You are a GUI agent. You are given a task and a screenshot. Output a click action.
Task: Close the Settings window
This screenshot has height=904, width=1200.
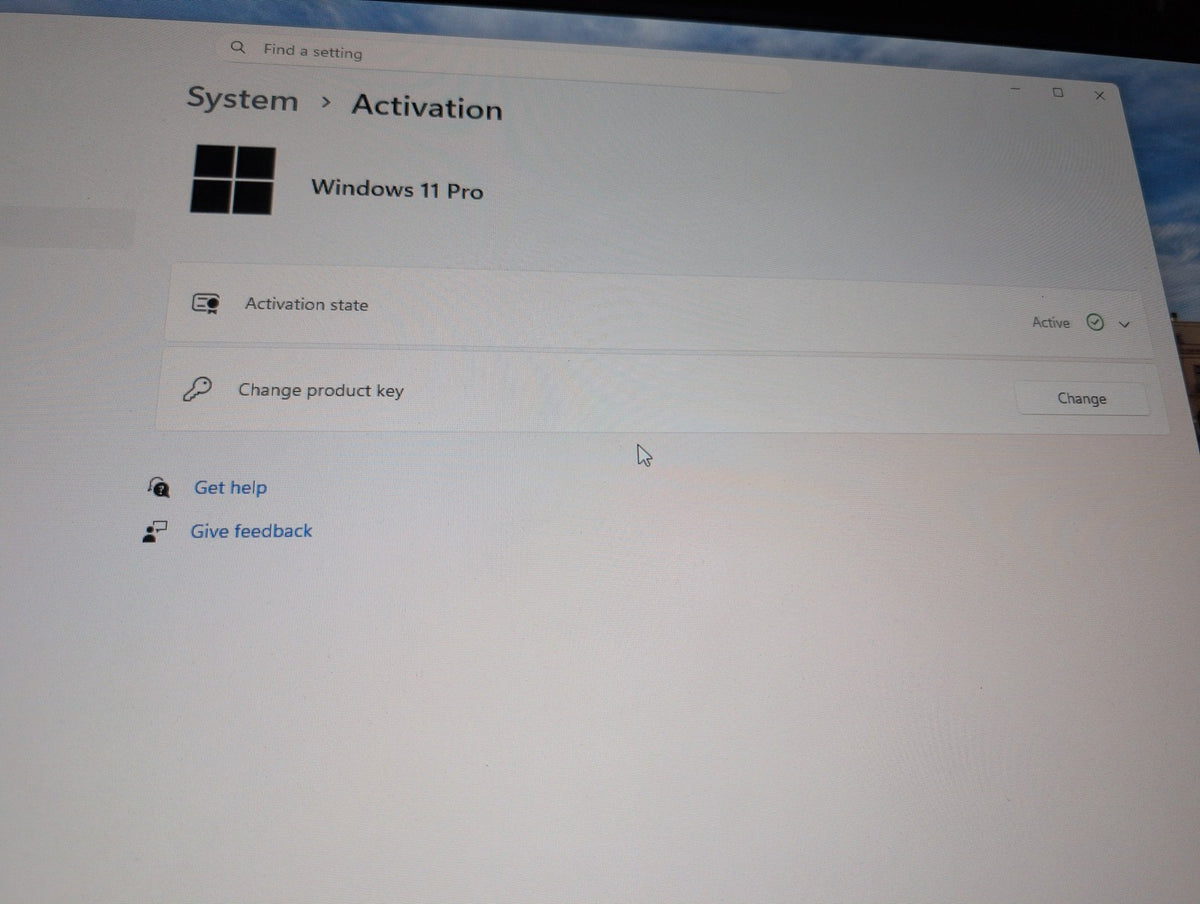point(1100,96)
